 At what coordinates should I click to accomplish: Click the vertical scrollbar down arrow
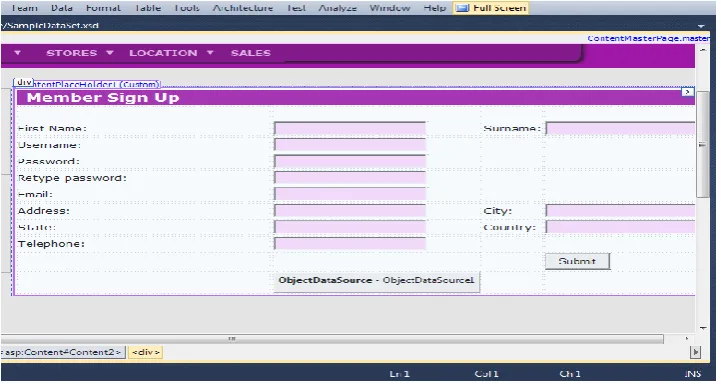point(703,328)
